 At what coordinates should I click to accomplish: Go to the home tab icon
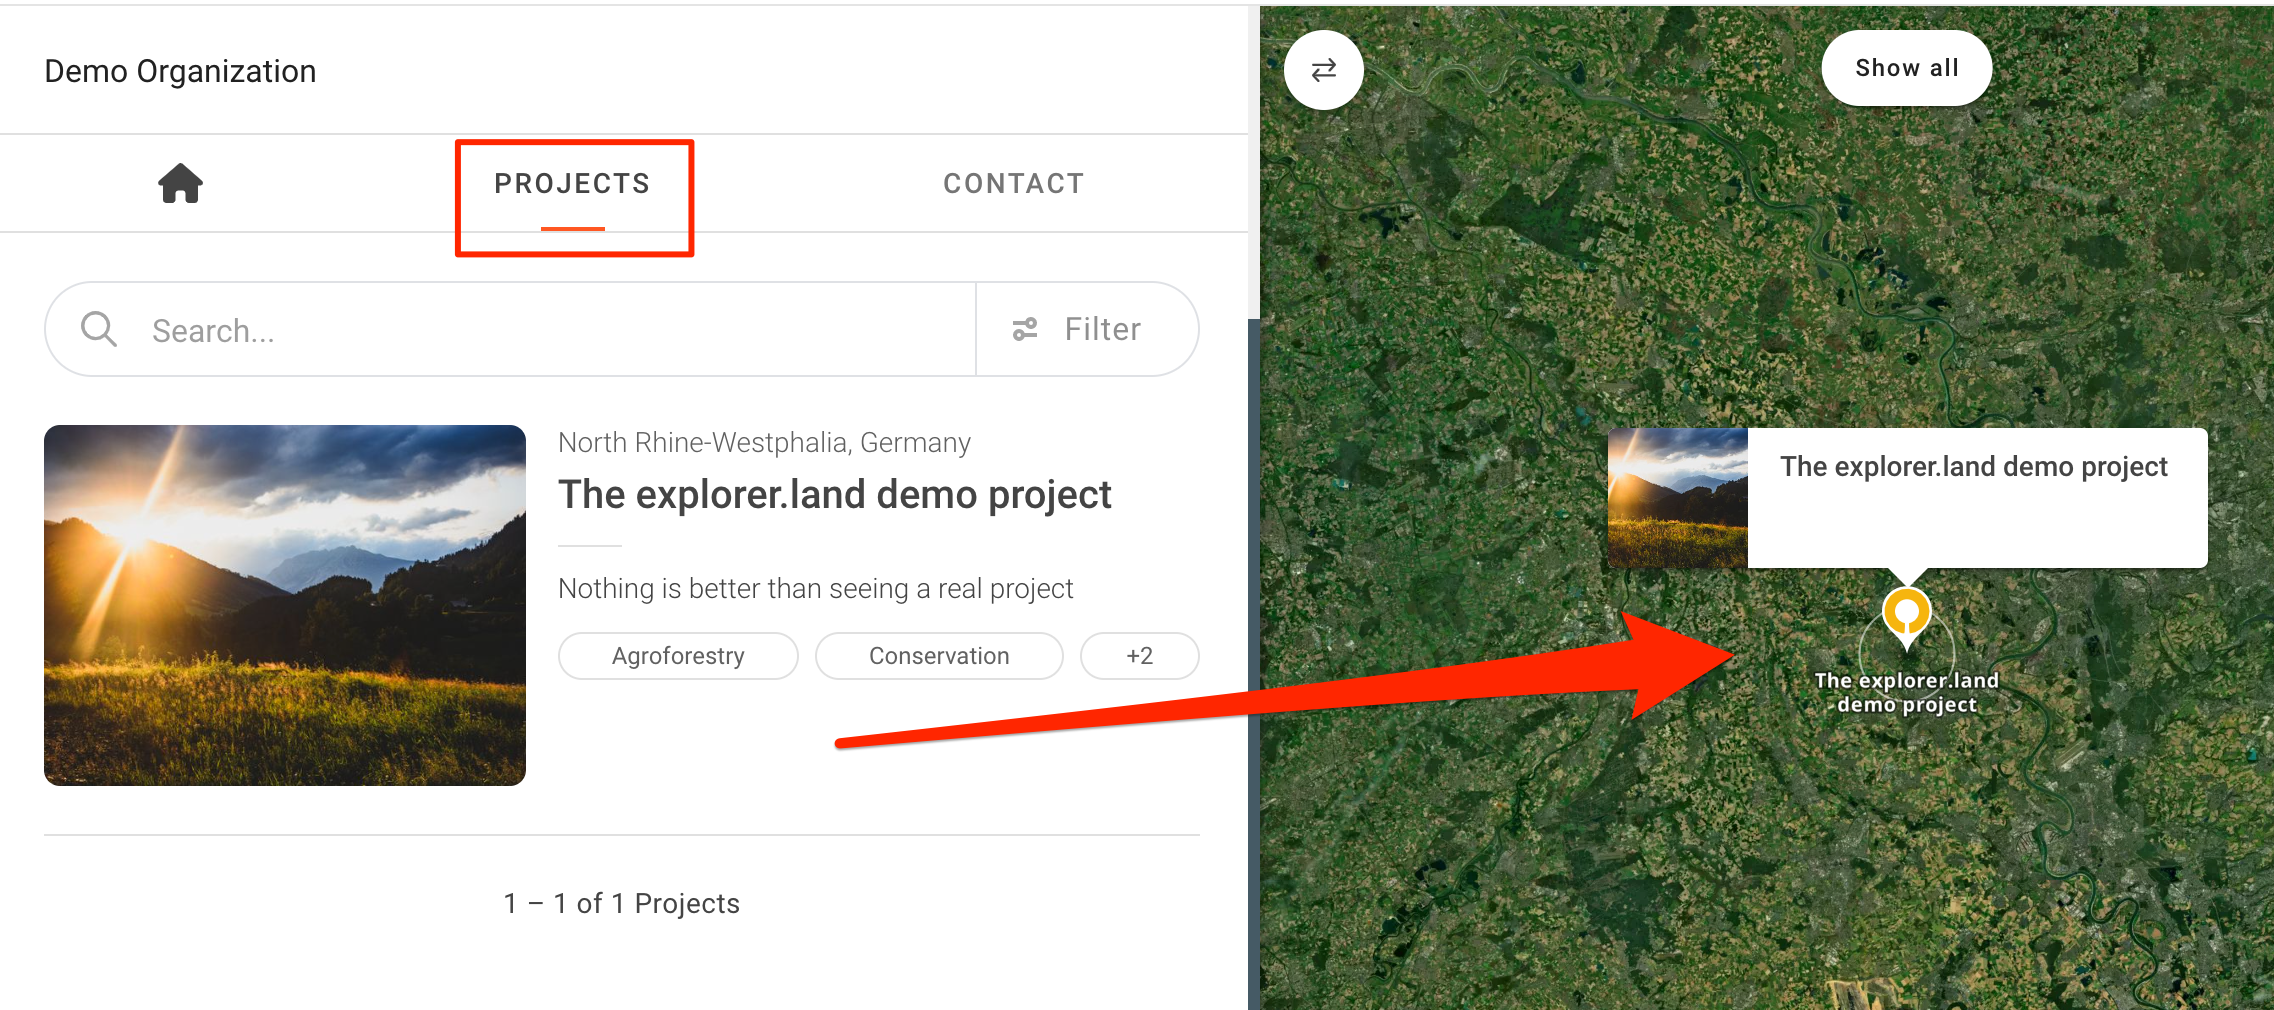[x=181, y=184]
